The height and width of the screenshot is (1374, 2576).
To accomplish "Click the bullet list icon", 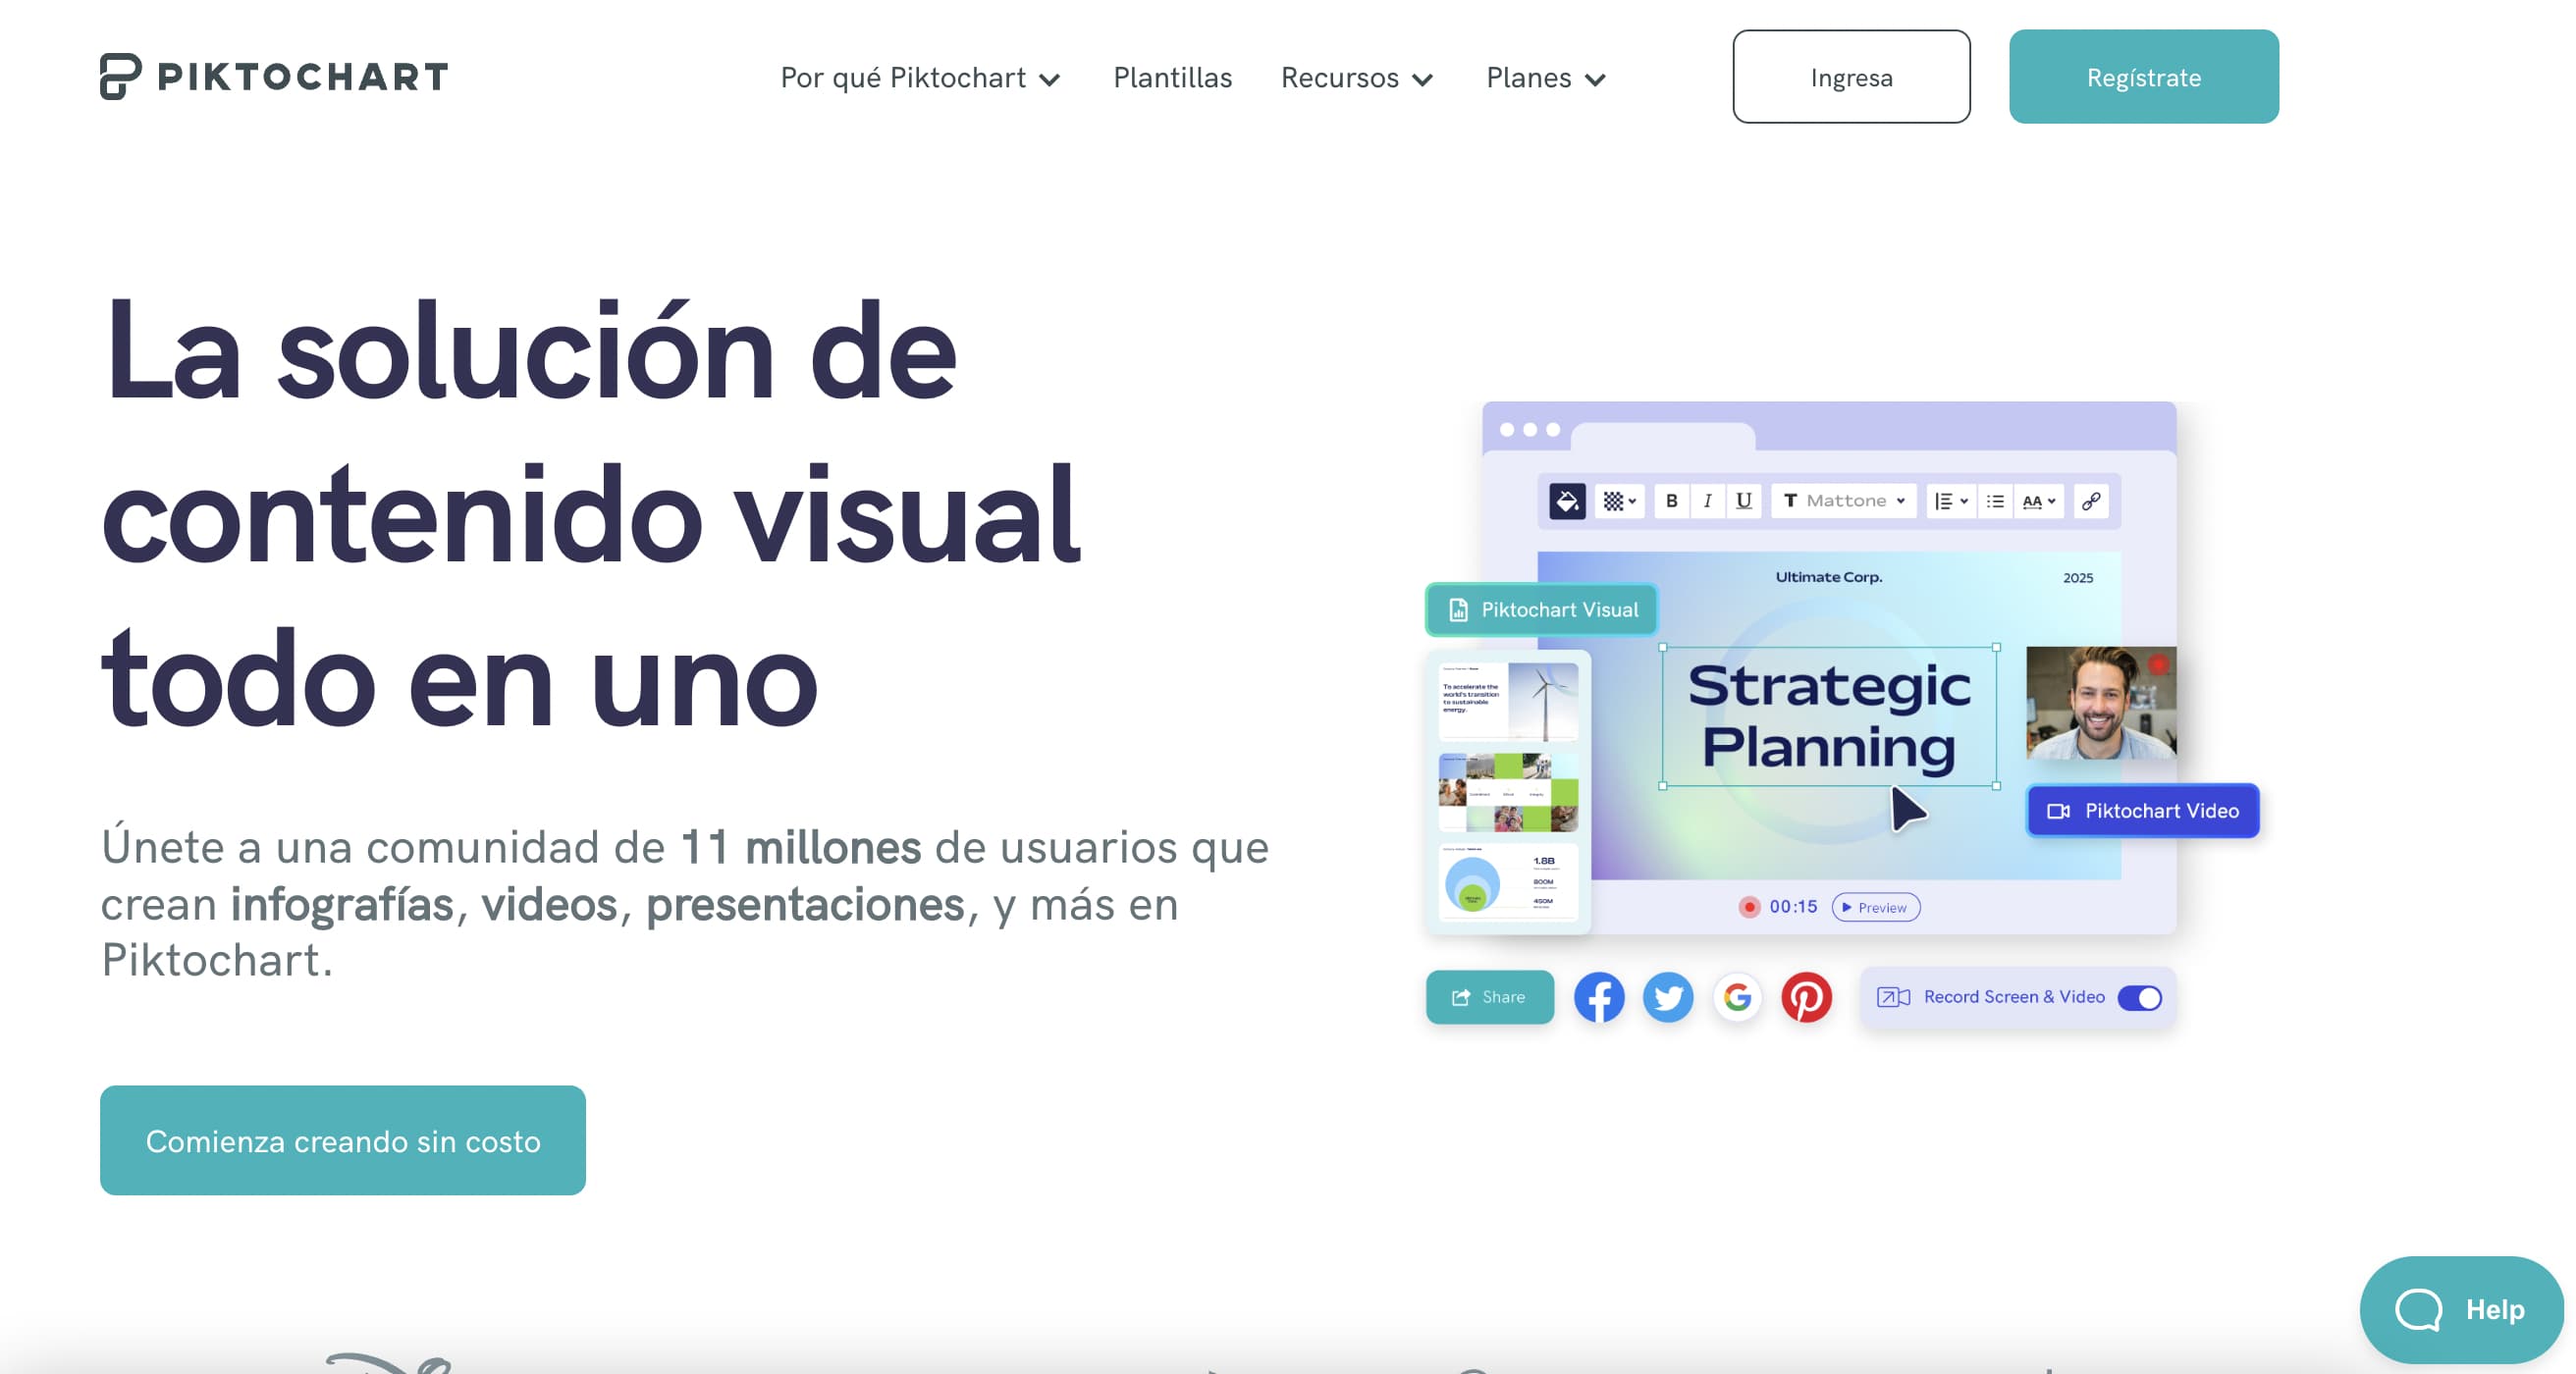I will point(1995,501).
